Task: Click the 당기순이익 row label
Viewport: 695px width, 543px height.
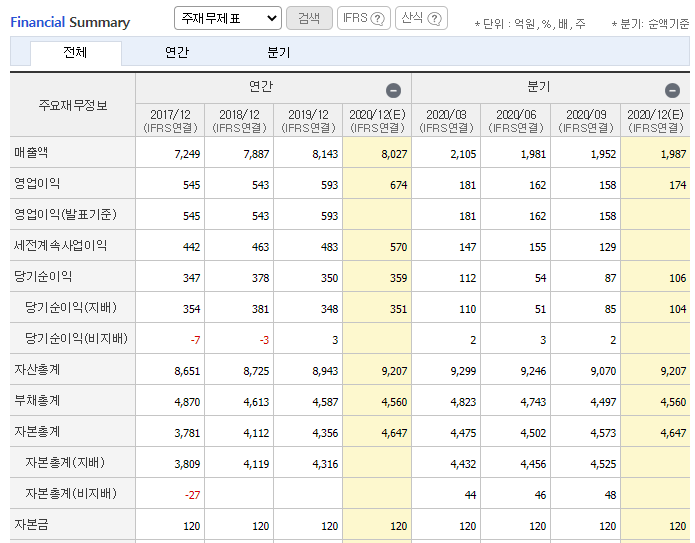Action: (43, 277)
